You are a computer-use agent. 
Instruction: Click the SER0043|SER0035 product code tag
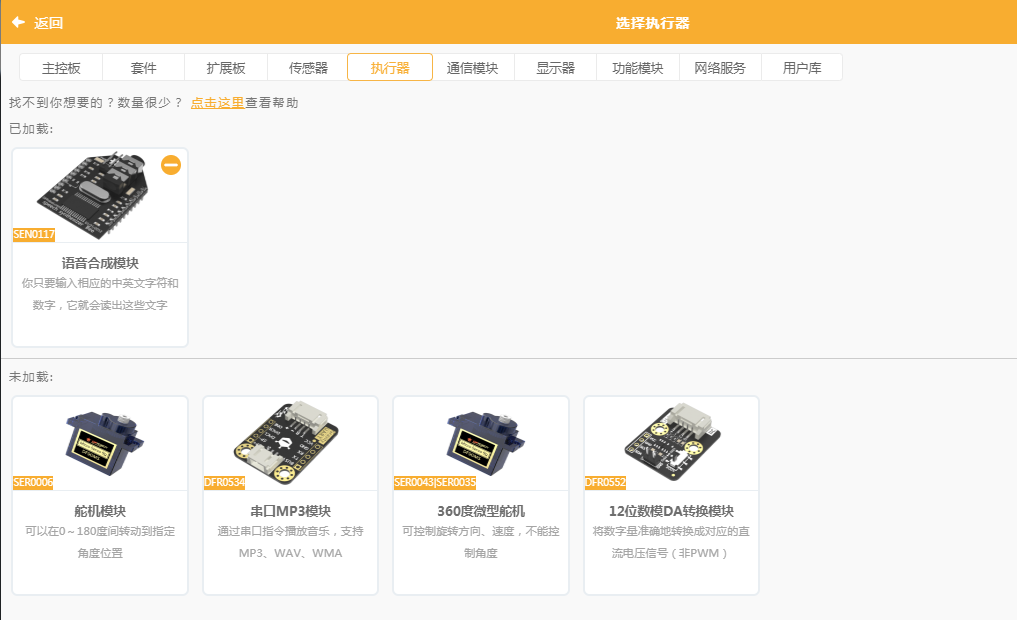click(x=435, y=483)
